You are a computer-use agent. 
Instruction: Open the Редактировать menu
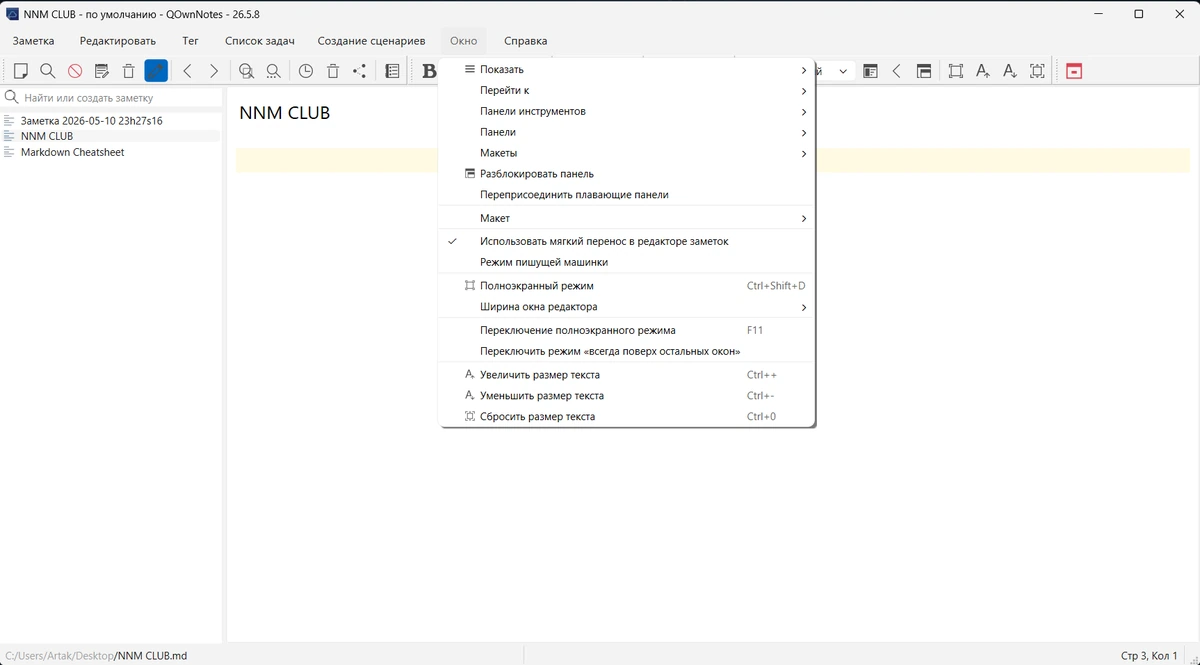[118, 41]
